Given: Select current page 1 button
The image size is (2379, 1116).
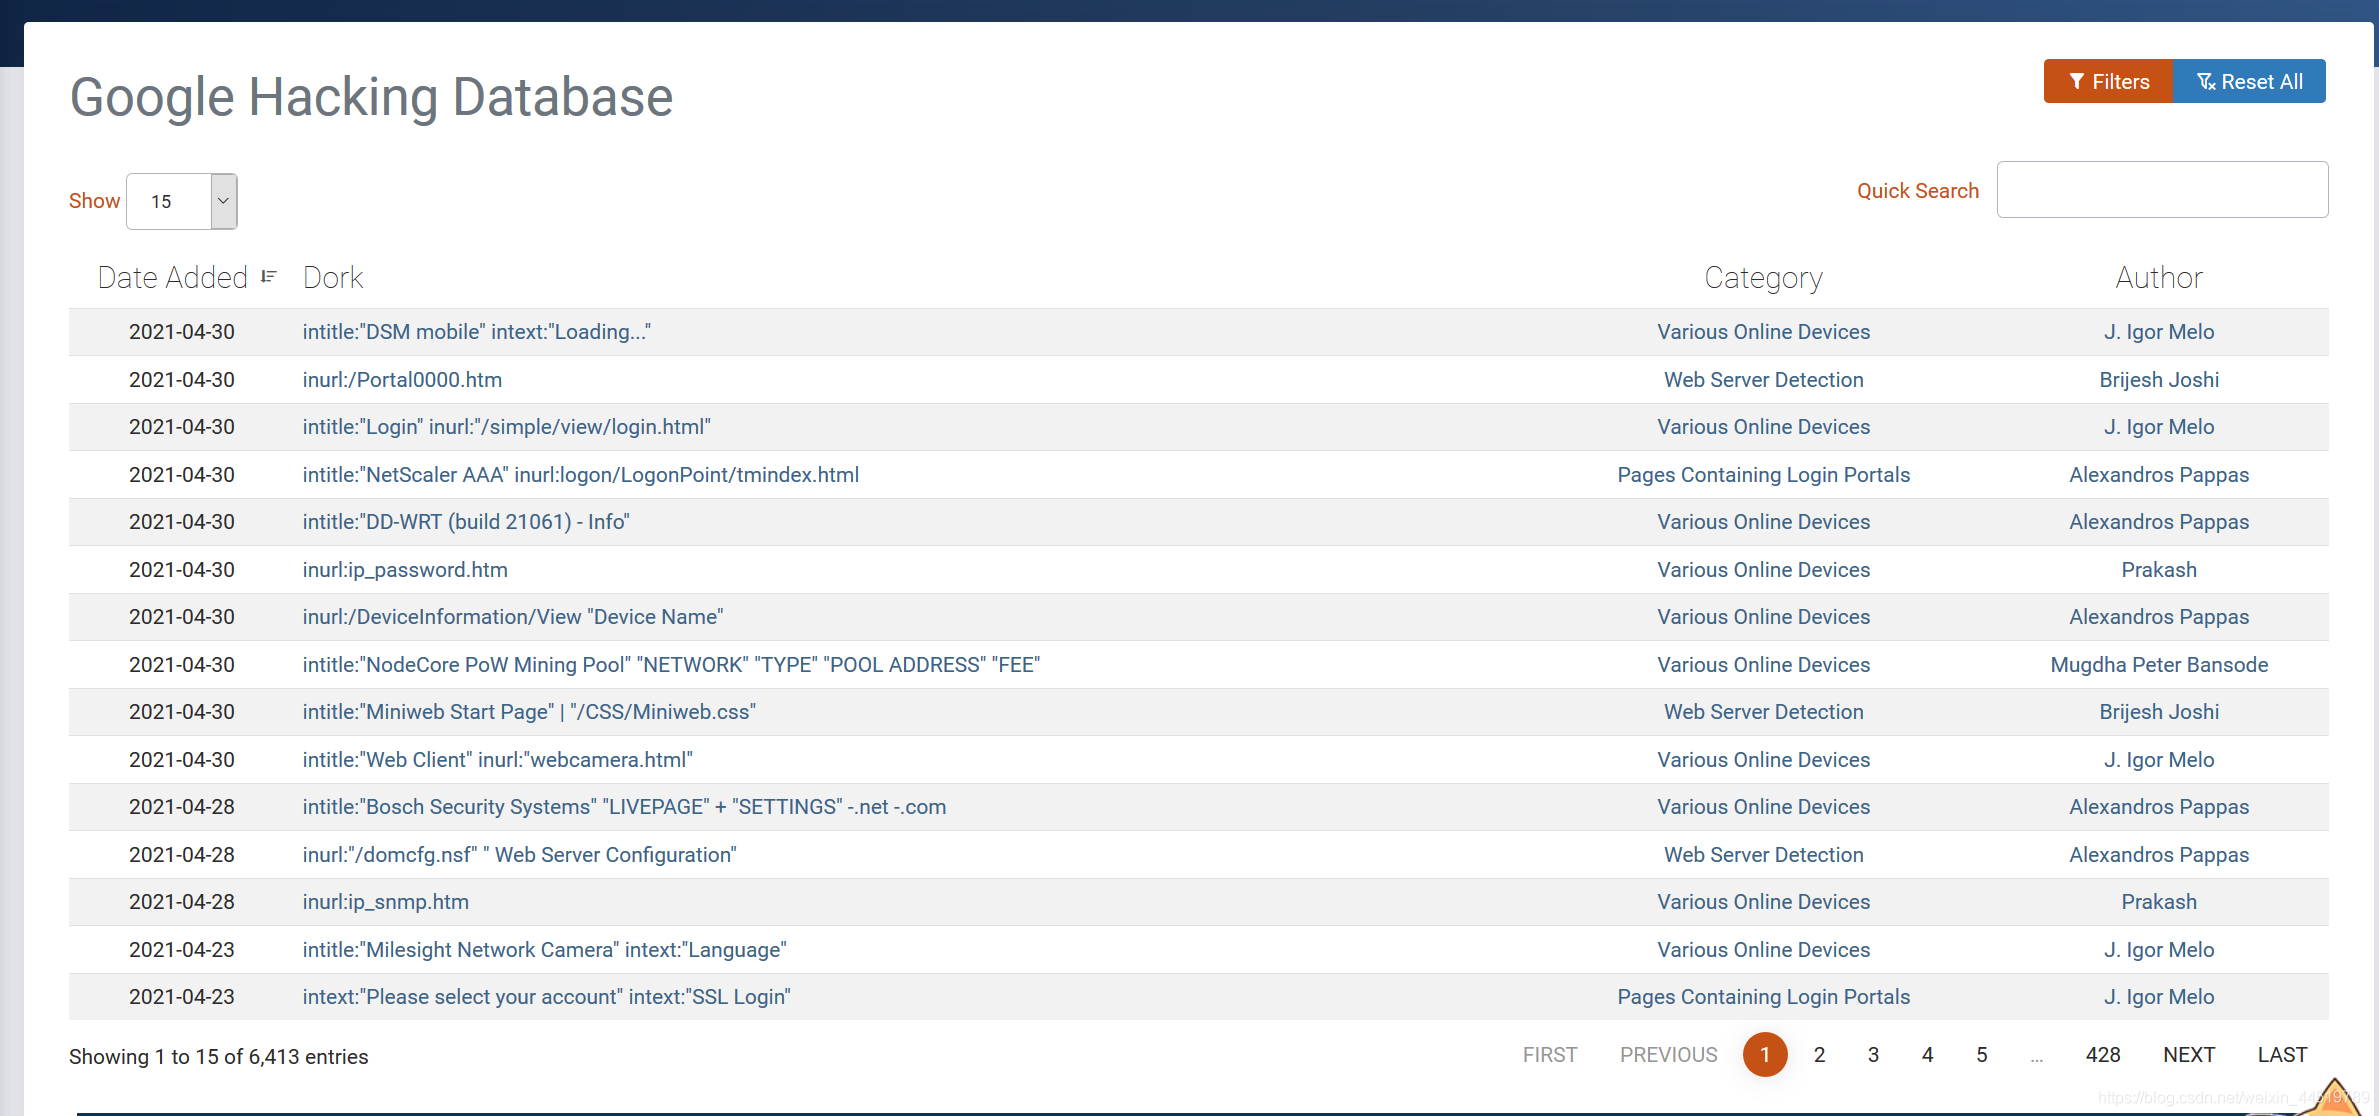Looking at the screenshot, I should (x=1764, y=1055).
